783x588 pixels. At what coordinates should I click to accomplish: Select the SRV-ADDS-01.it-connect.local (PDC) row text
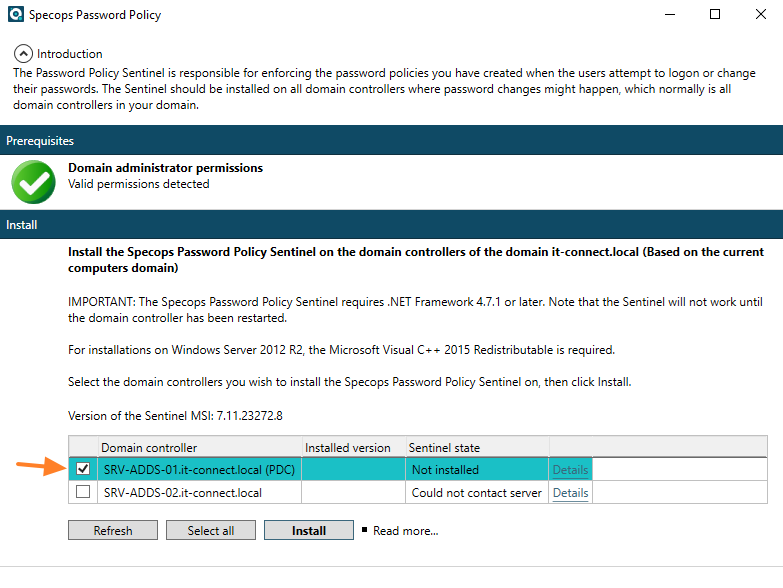[199, 470]
